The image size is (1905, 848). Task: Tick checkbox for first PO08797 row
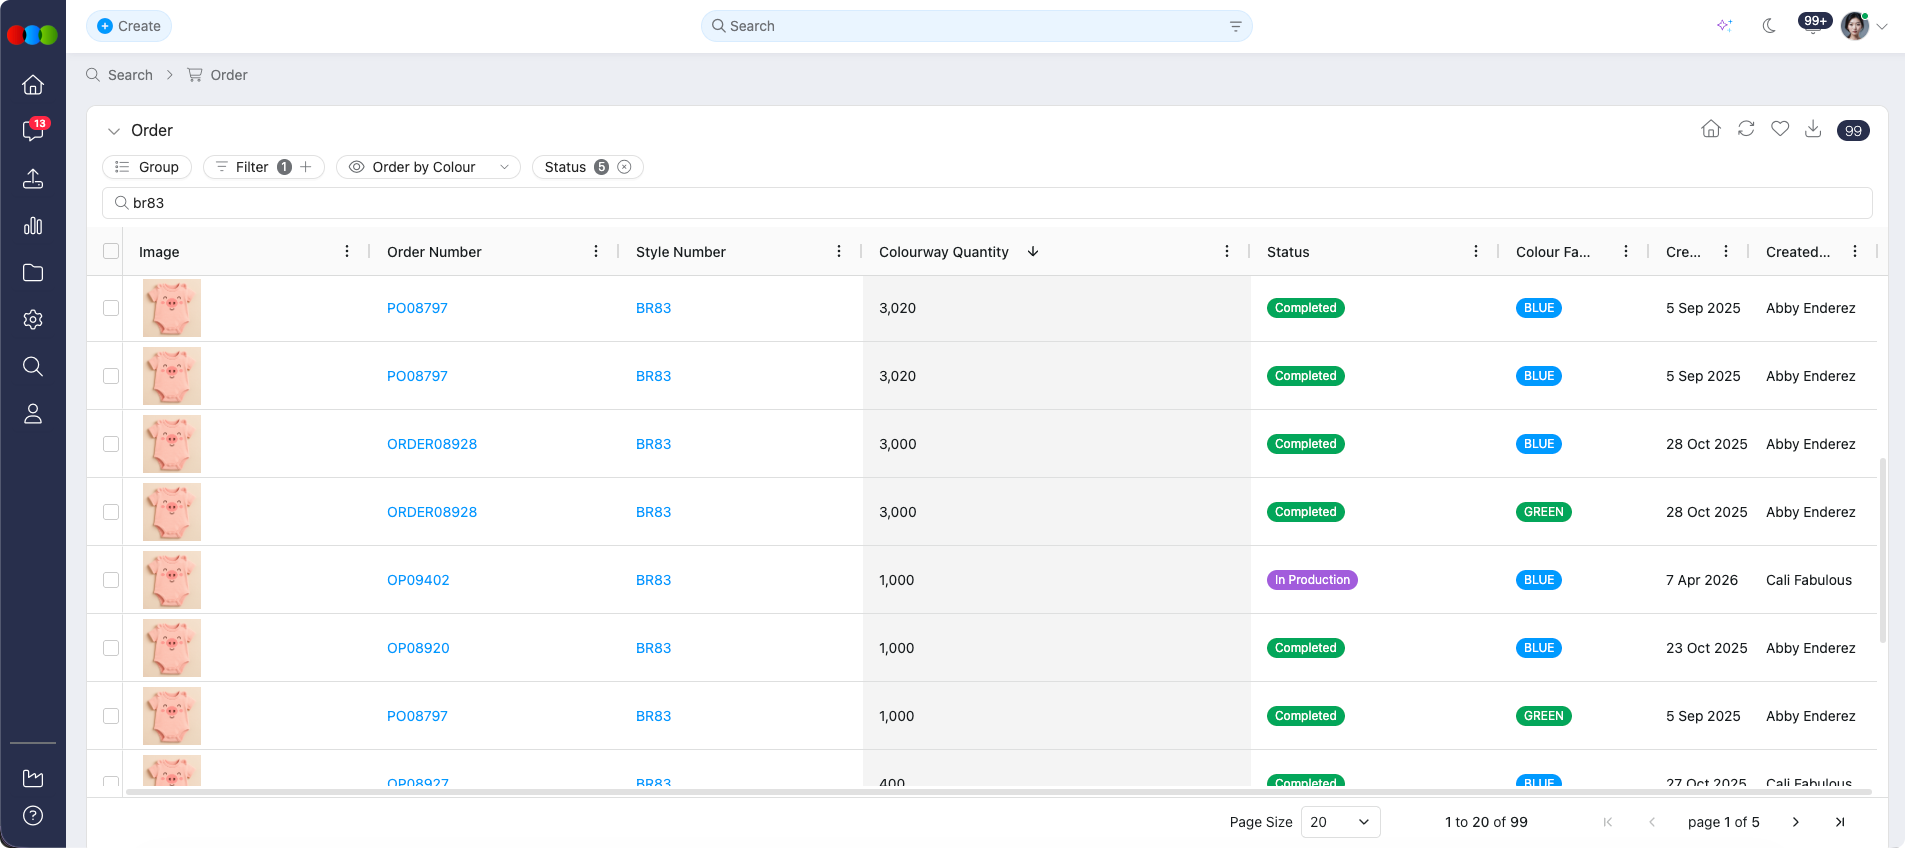tap(111, 308)
